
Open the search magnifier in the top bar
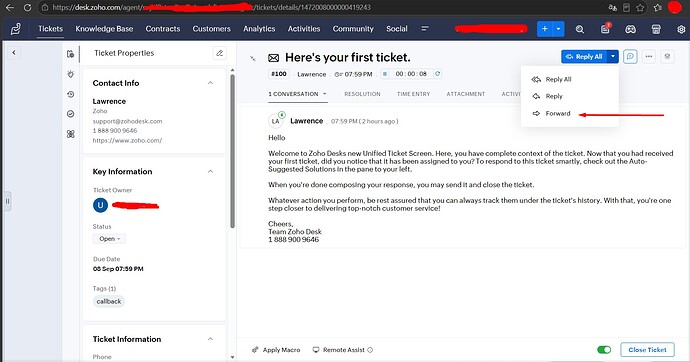coord(580,29)
